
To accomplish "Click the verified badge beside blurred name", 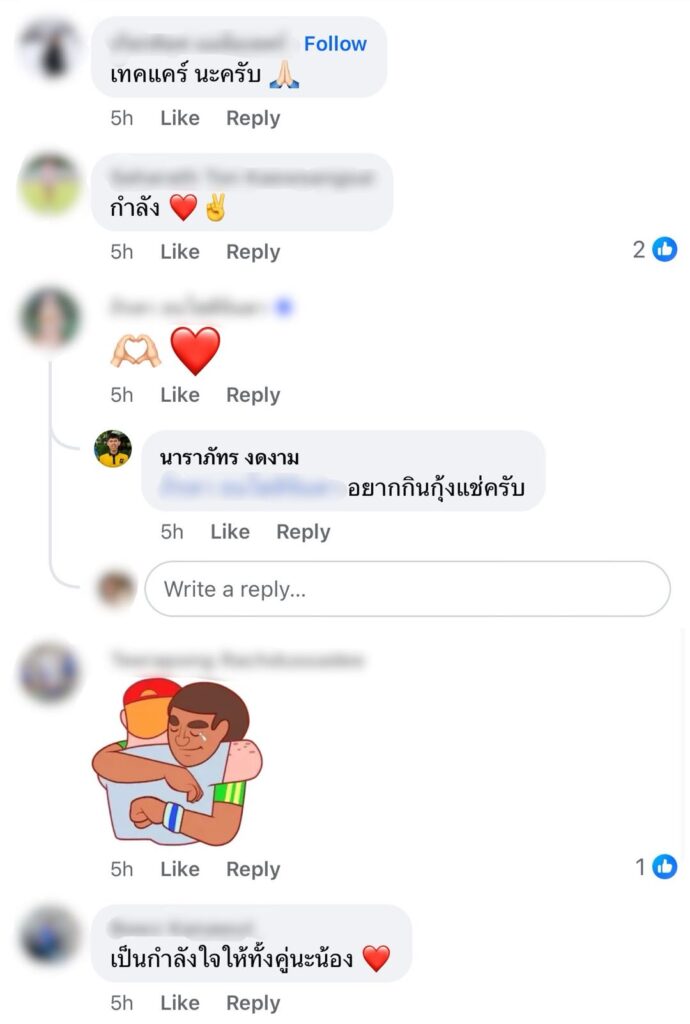I will tap(284, 307).
